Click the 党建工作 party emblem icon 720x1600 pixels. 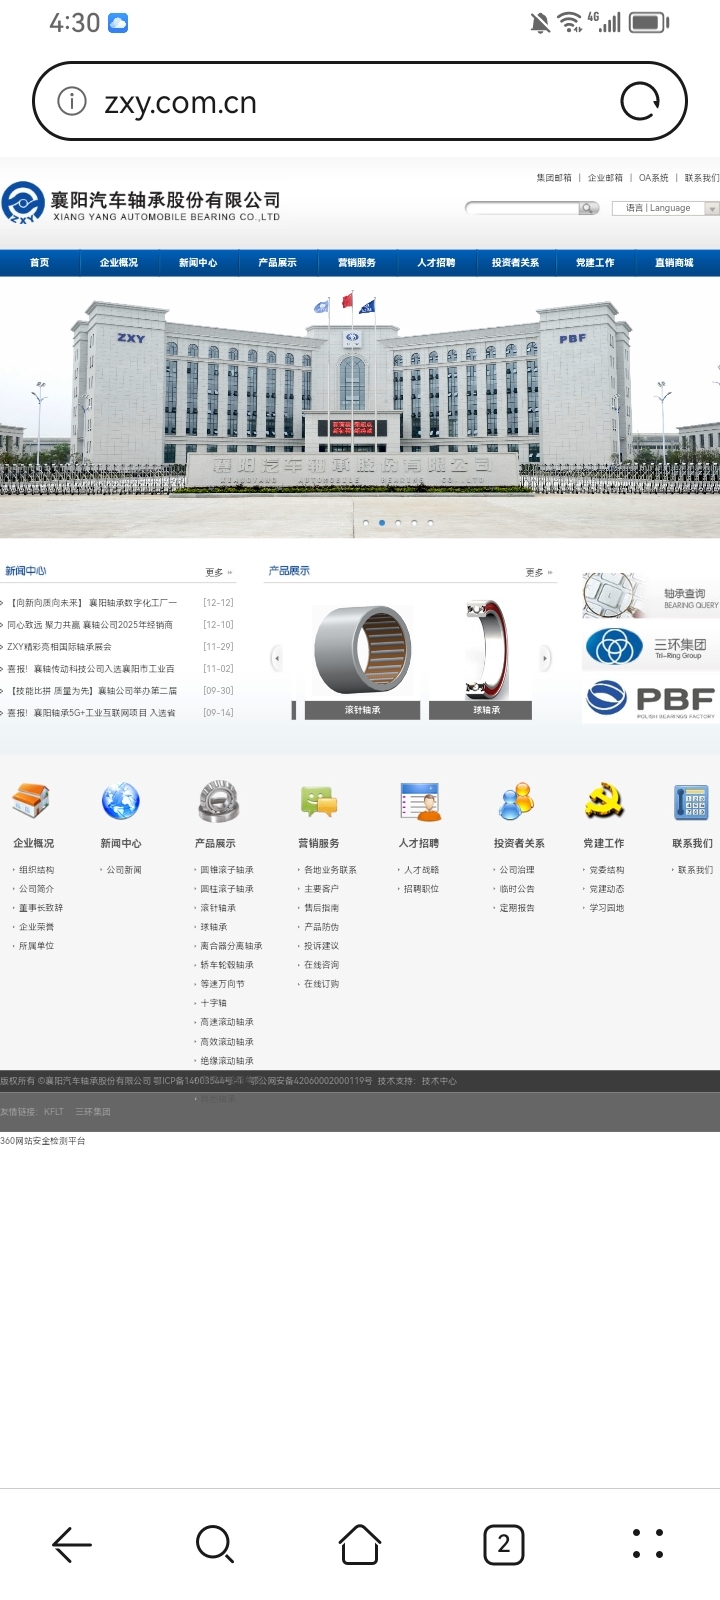(x=604, y=801)
